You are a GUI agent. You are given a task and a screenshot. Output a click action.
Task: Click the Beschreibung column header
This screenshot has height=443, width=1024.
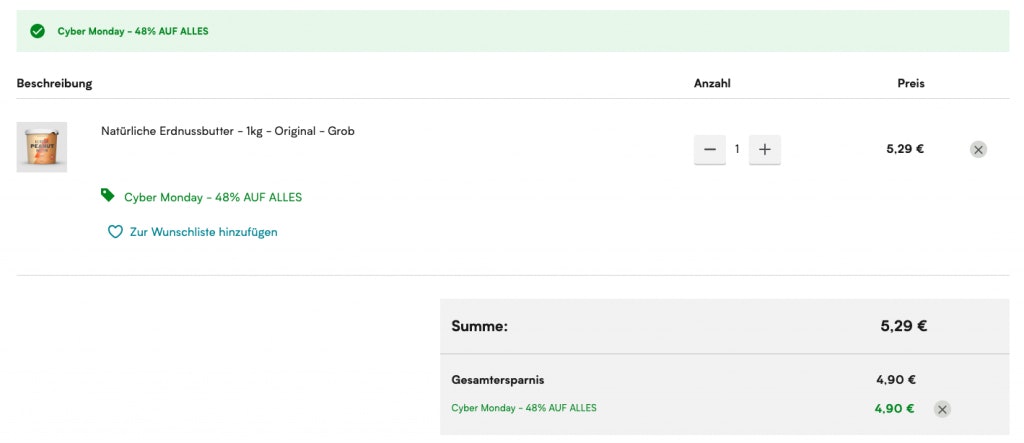[x=54, y=83]
